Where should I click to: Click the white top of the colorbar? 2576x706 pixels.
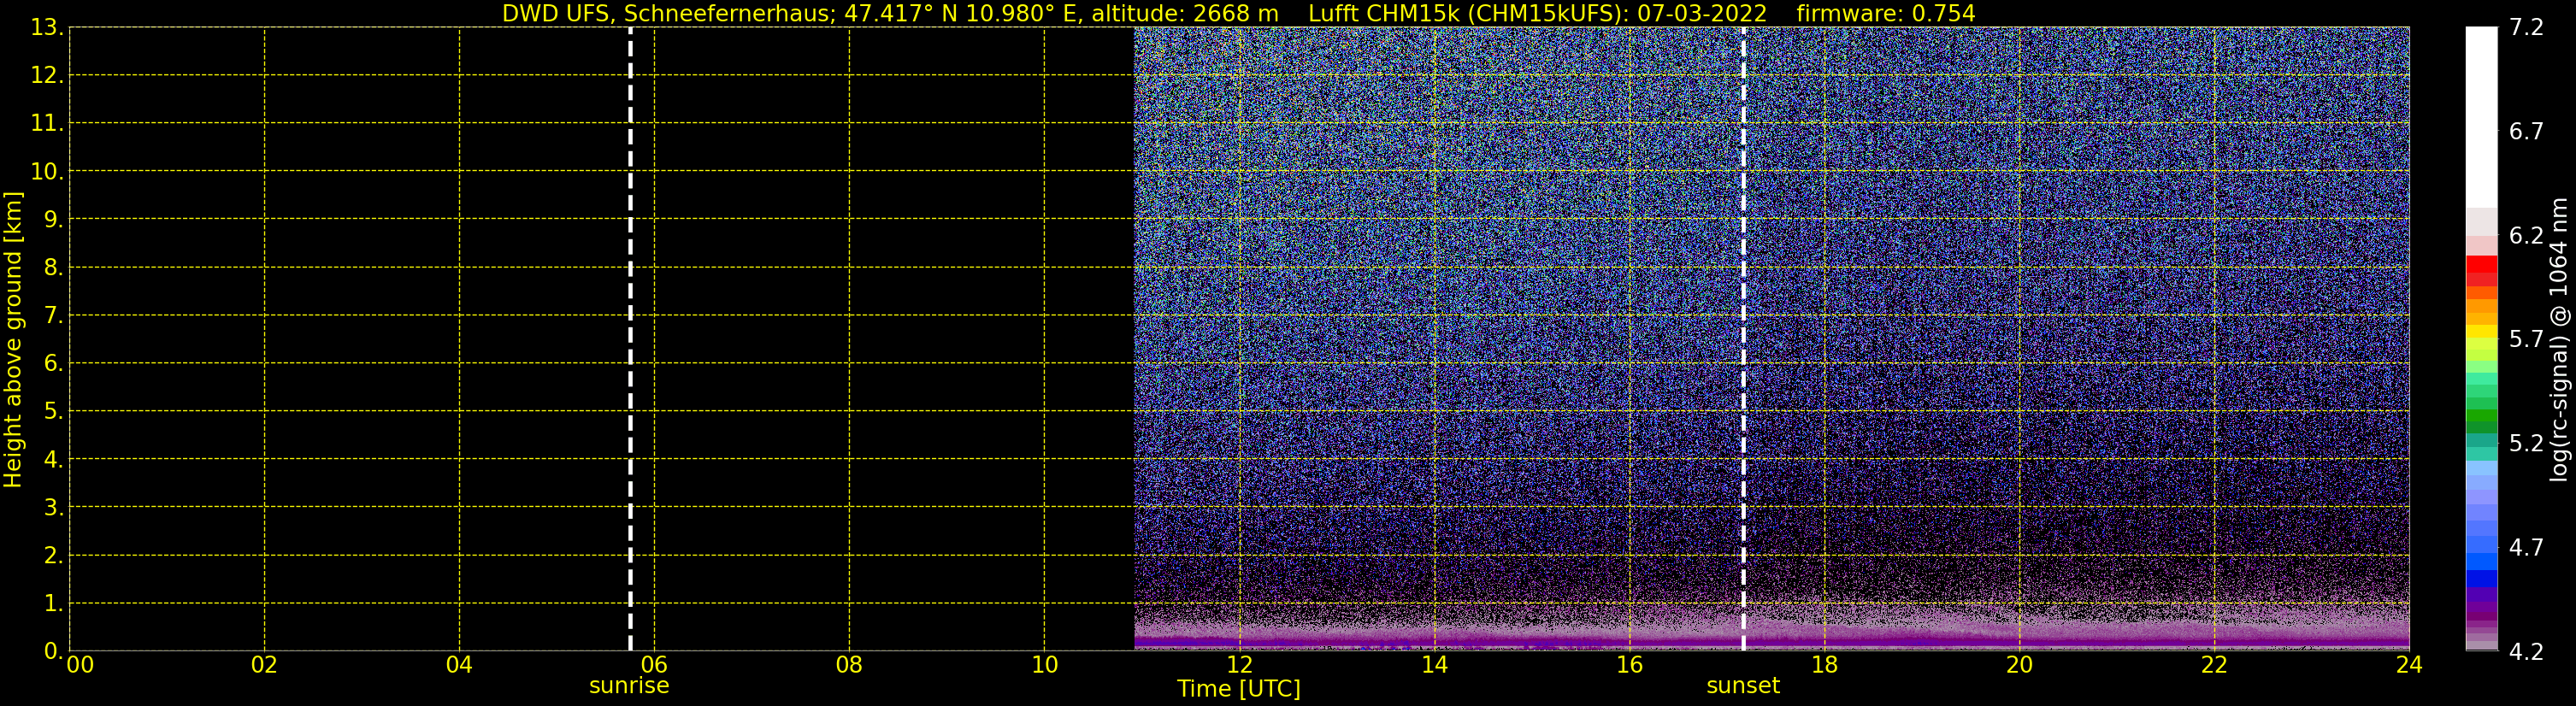click(x=2481, y=117)
